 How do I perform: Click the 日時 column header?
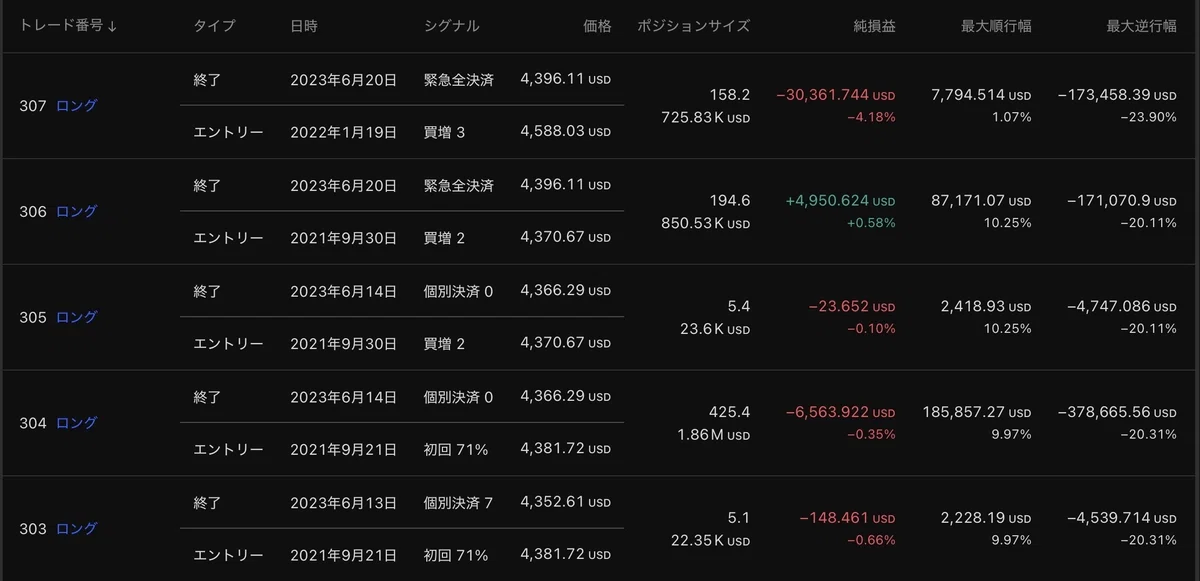point(304,26)
